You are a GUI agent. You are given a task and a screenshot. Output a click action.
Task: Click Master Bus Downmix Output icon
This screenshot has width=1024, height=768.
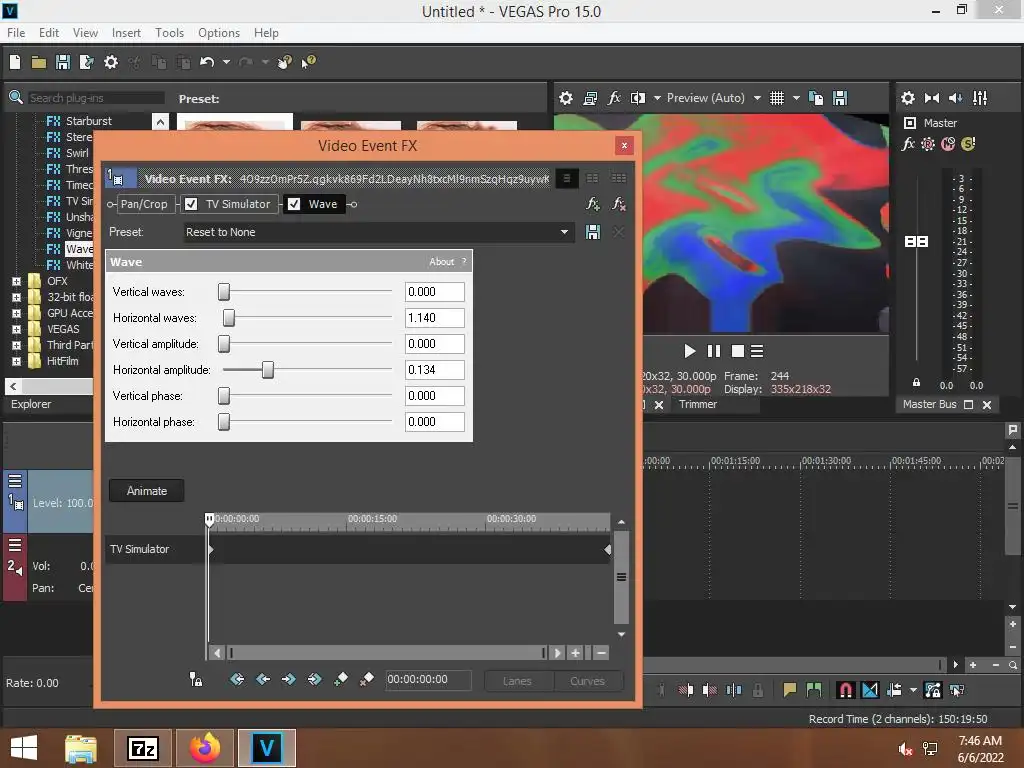932,98
